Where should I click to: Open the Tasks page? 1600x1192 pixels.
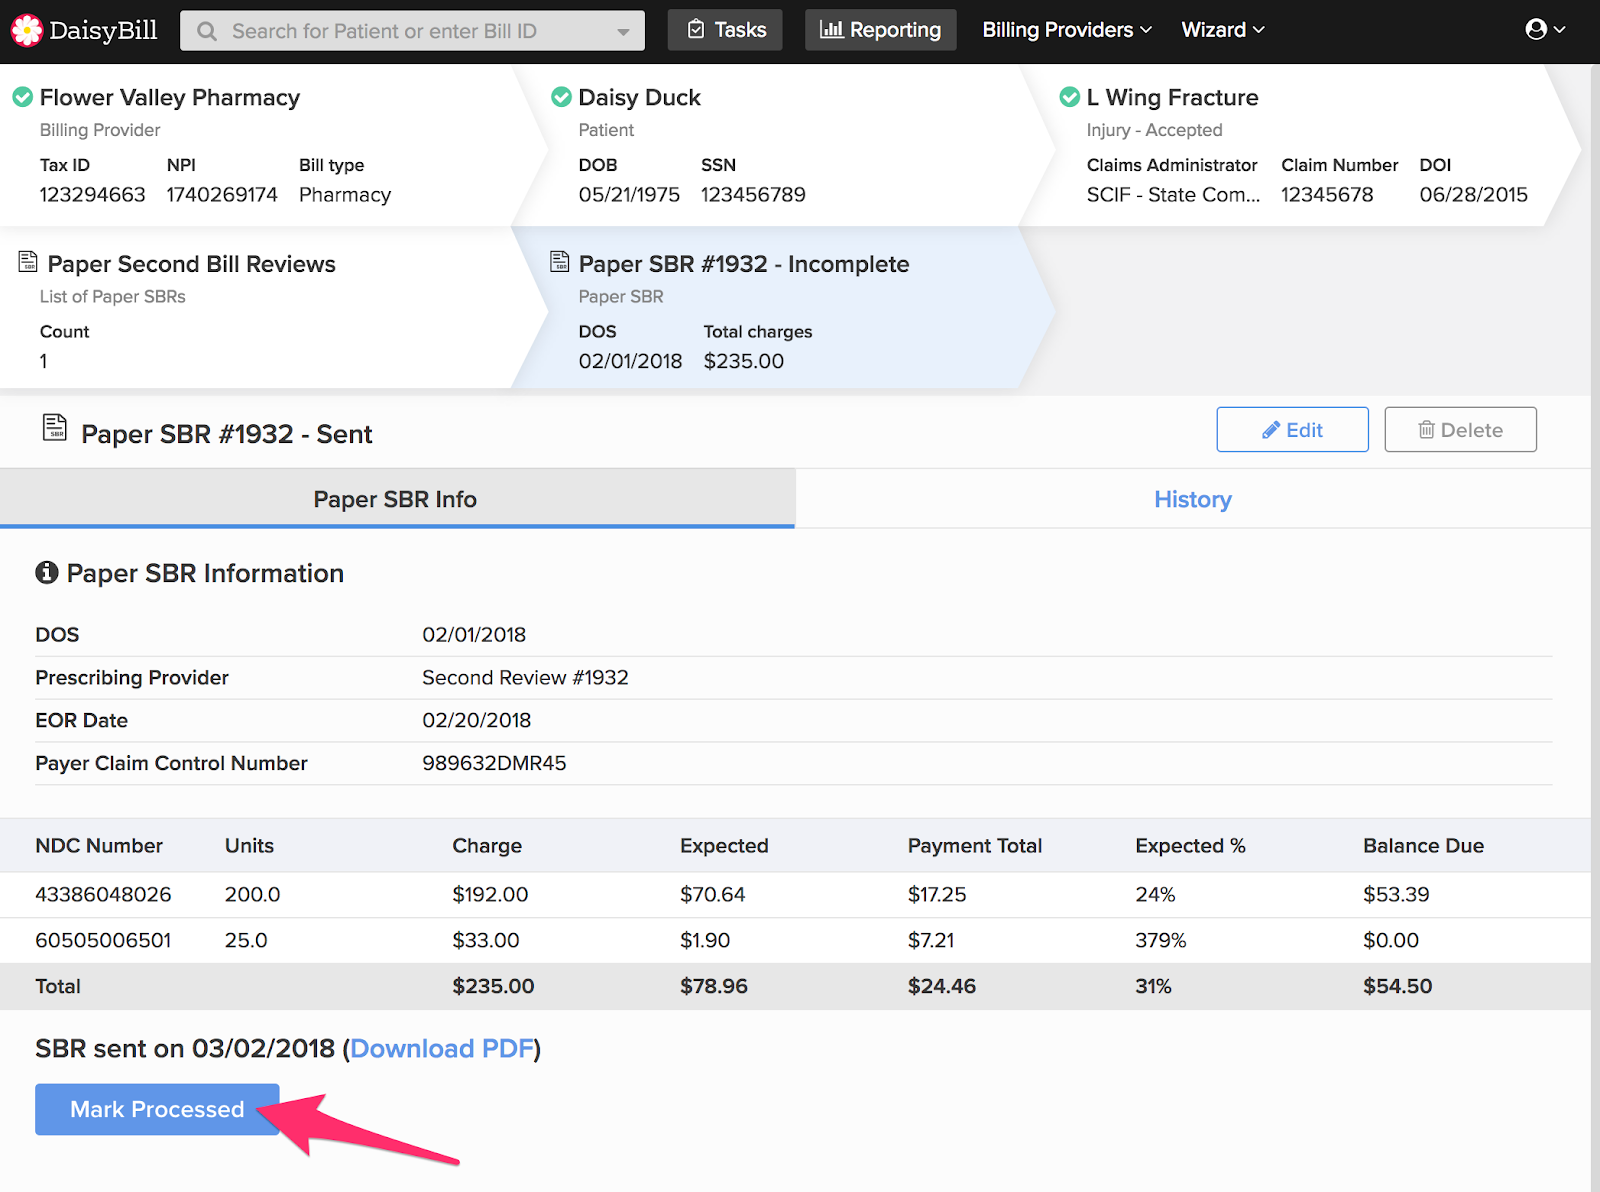pos(725,30)
